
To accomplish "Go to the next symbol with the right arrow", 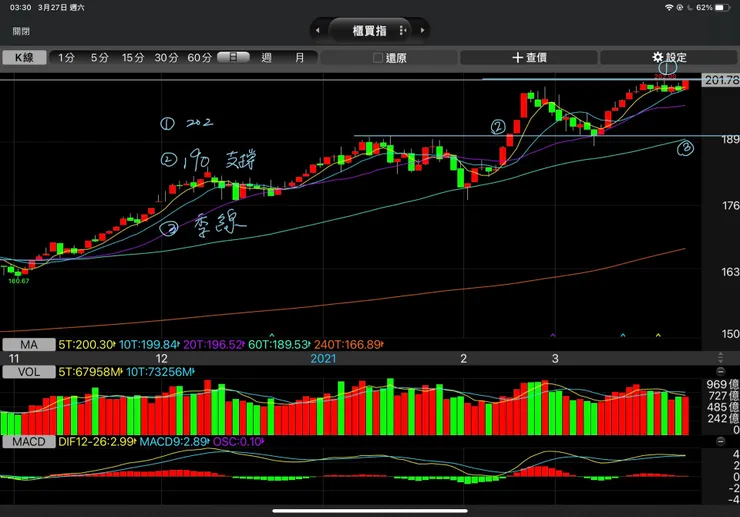I will click(x=422, y=30).
